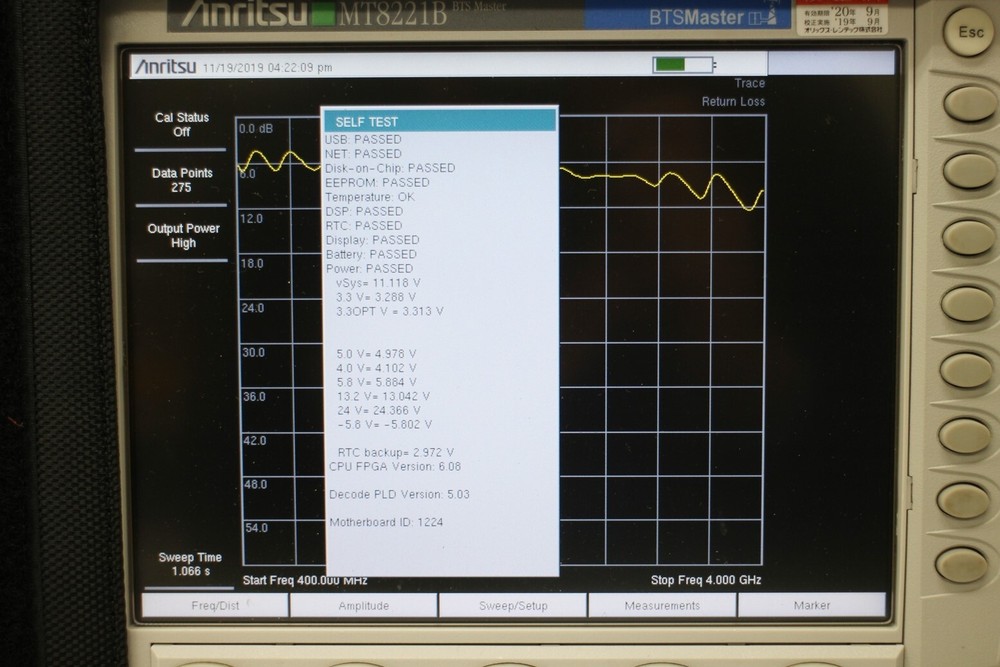
Task: Select the Data Points 275 soft key
Action: [x=181, y=178]
